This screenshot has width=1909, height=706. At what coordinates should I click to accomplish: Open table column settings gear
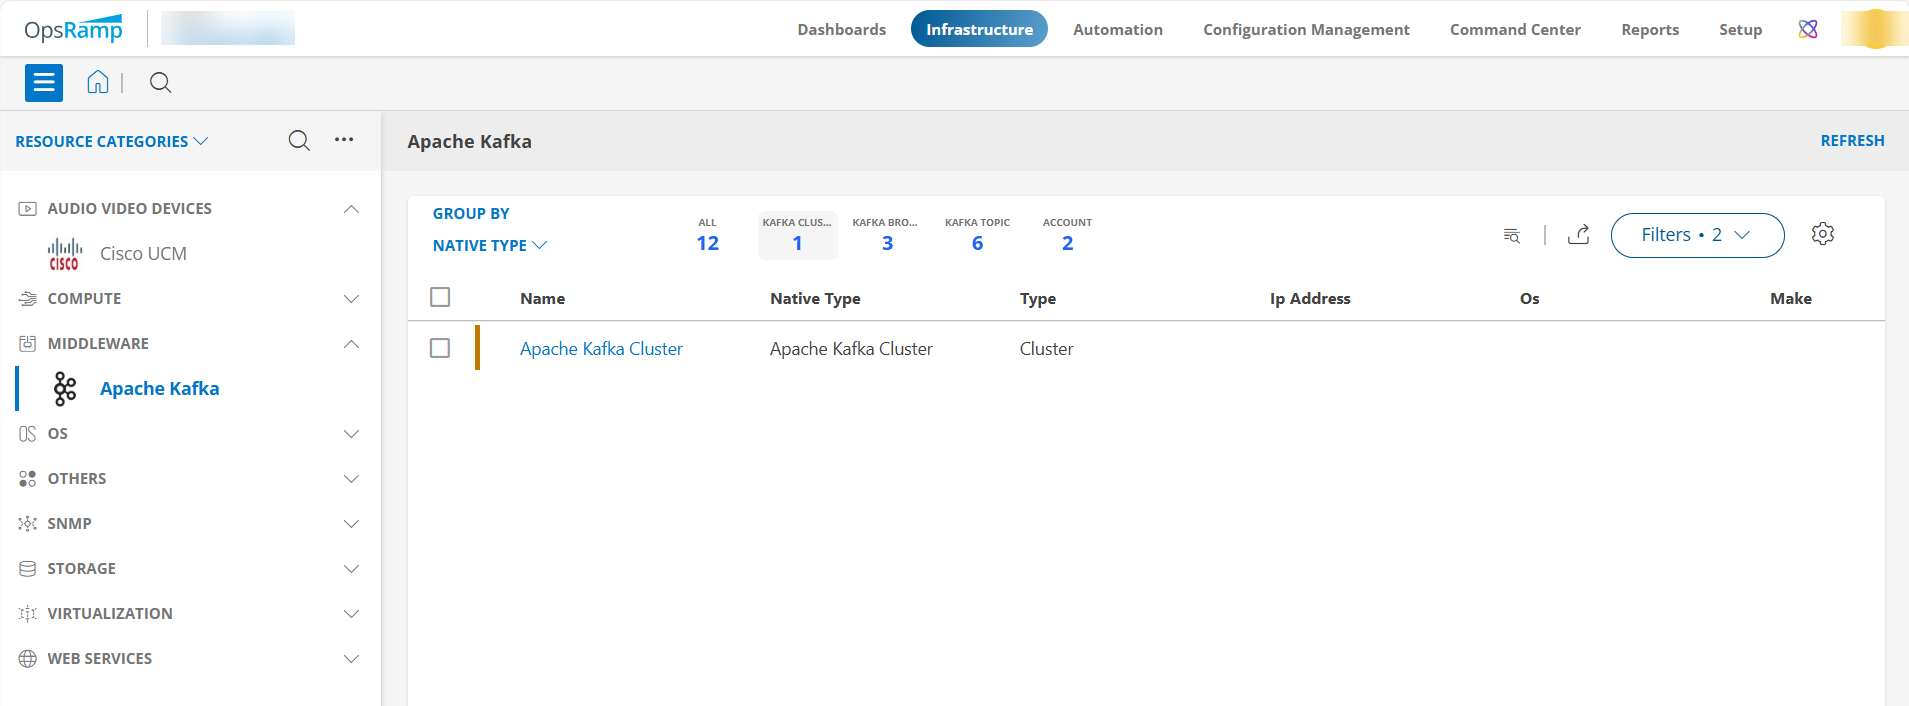tap(1822, 234)
